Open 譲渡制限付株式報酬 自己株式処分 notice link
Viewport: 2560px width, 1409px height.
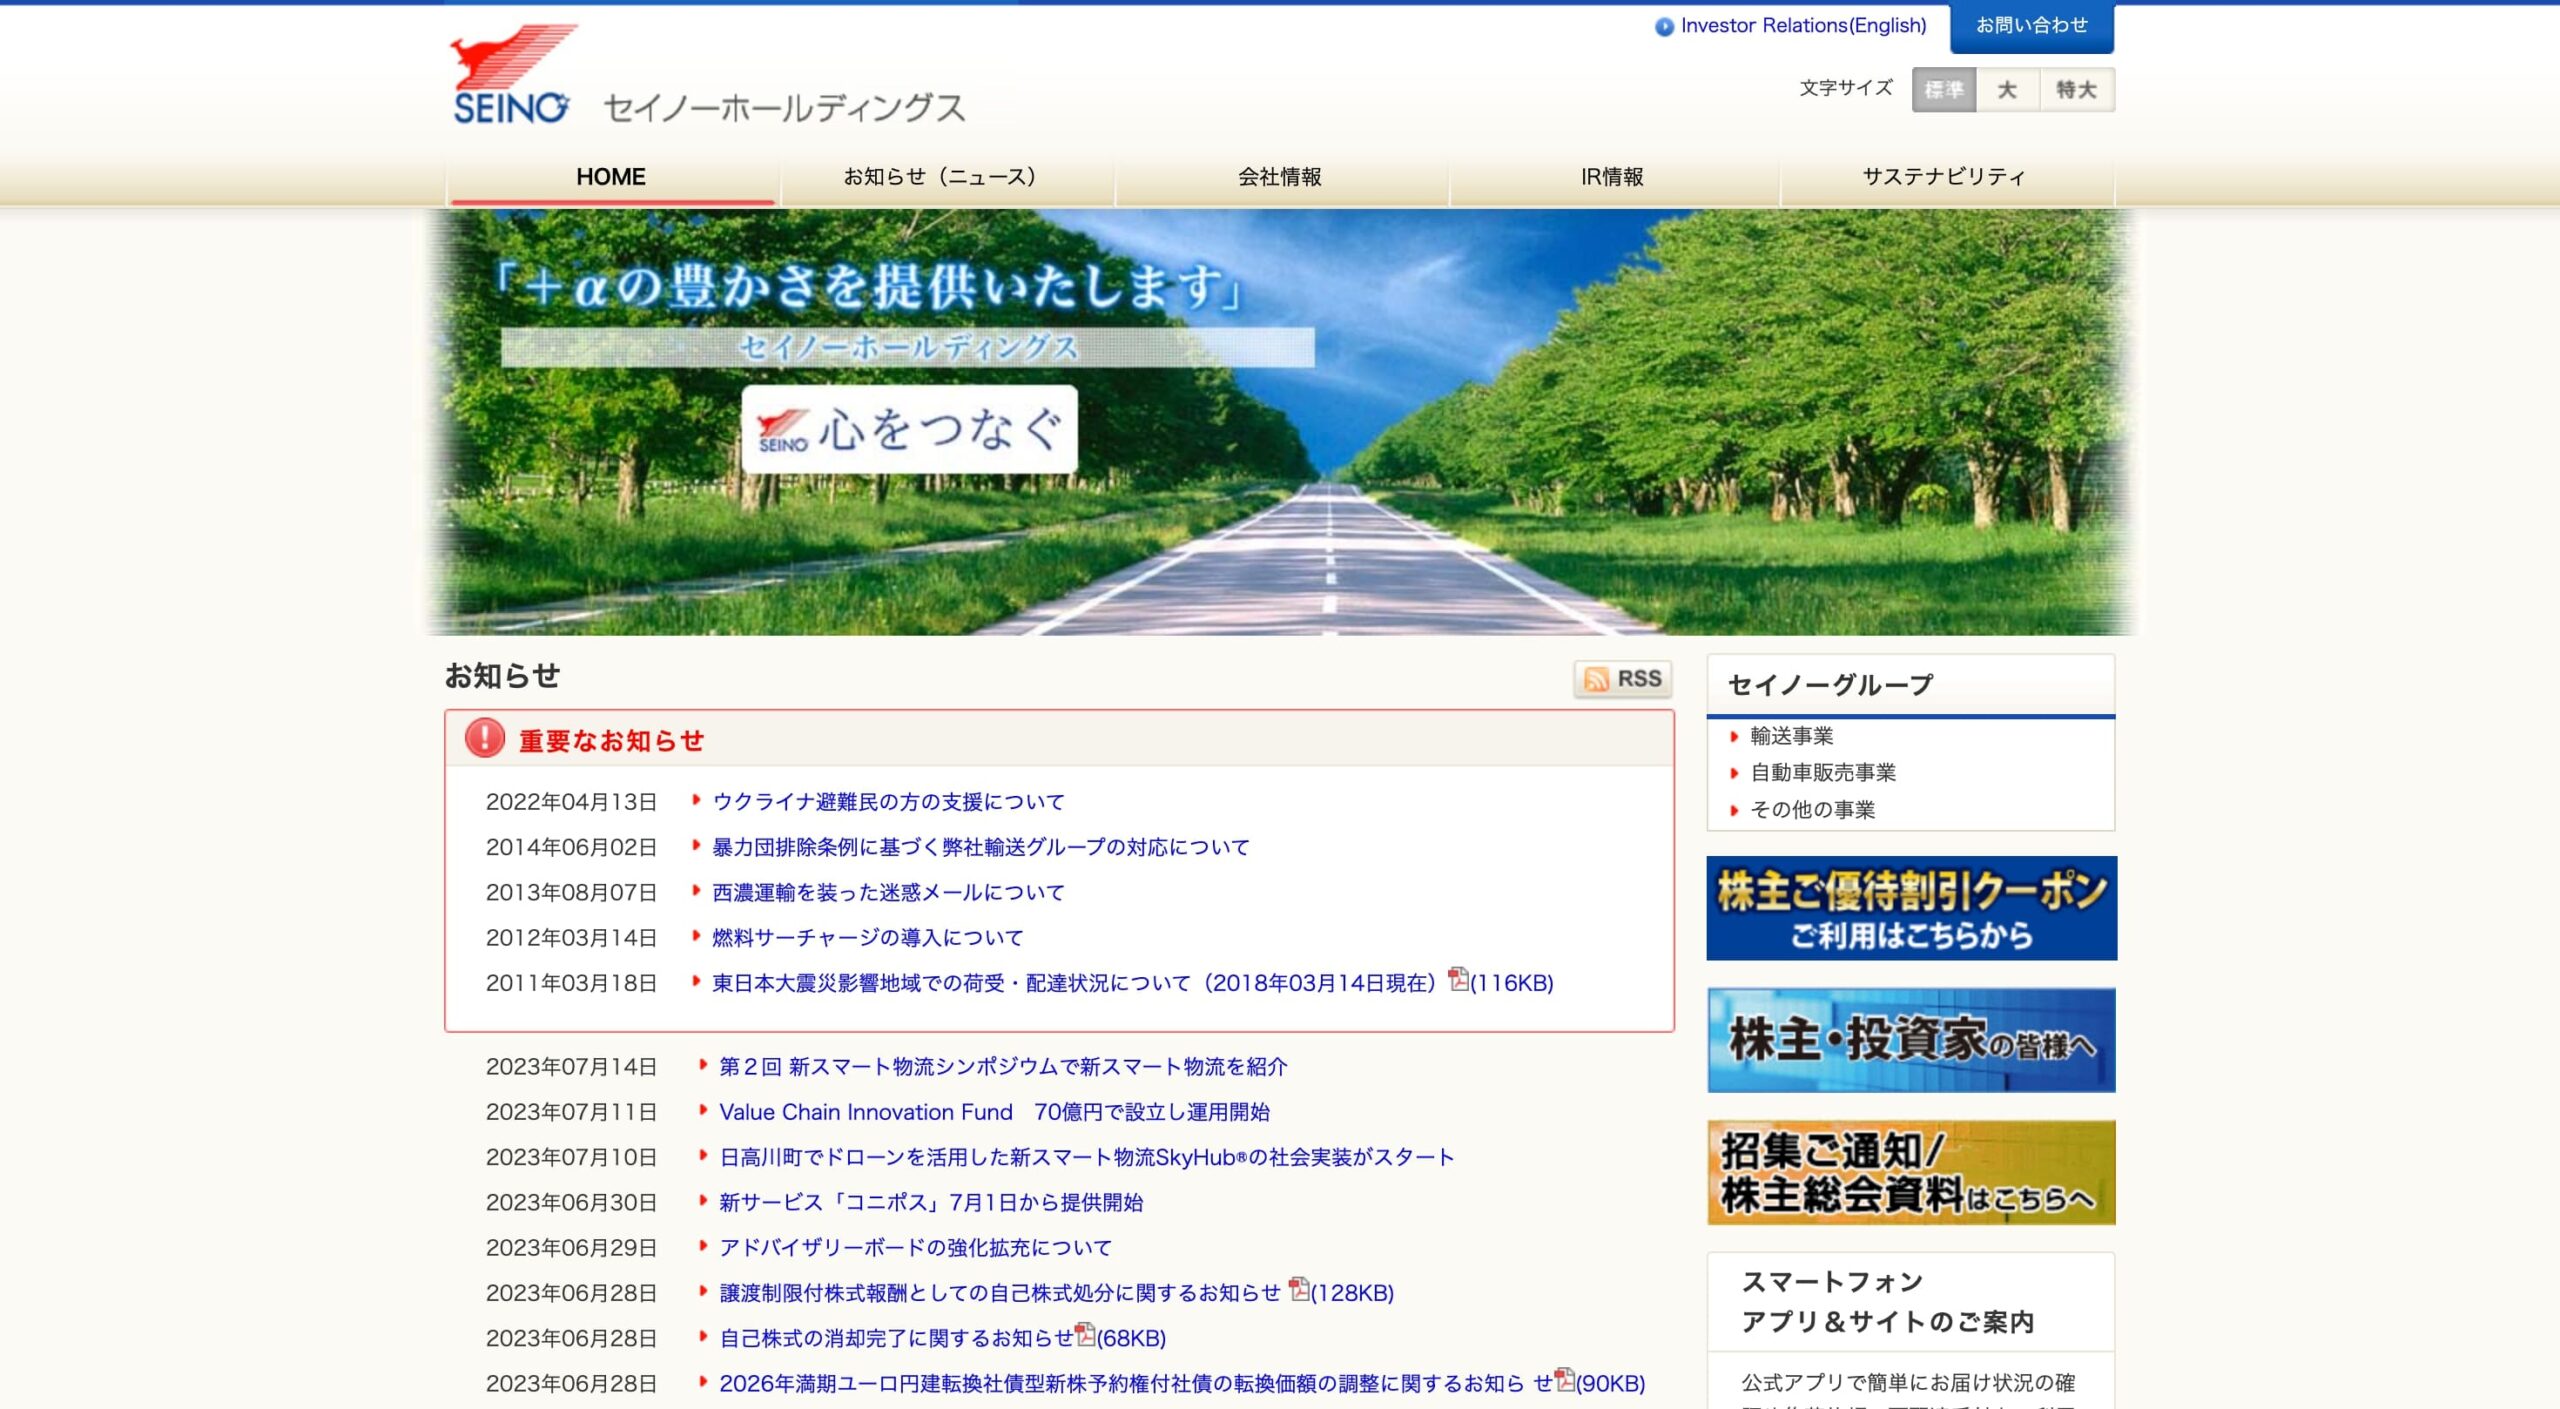[1000, 1293]
